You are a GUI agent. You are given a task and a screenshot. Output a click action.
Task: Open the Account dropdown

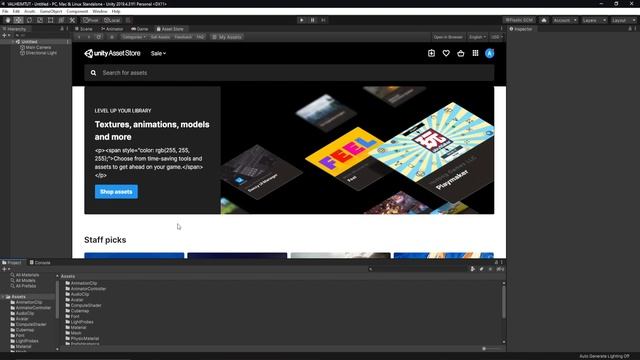click(x=565, y=20)
